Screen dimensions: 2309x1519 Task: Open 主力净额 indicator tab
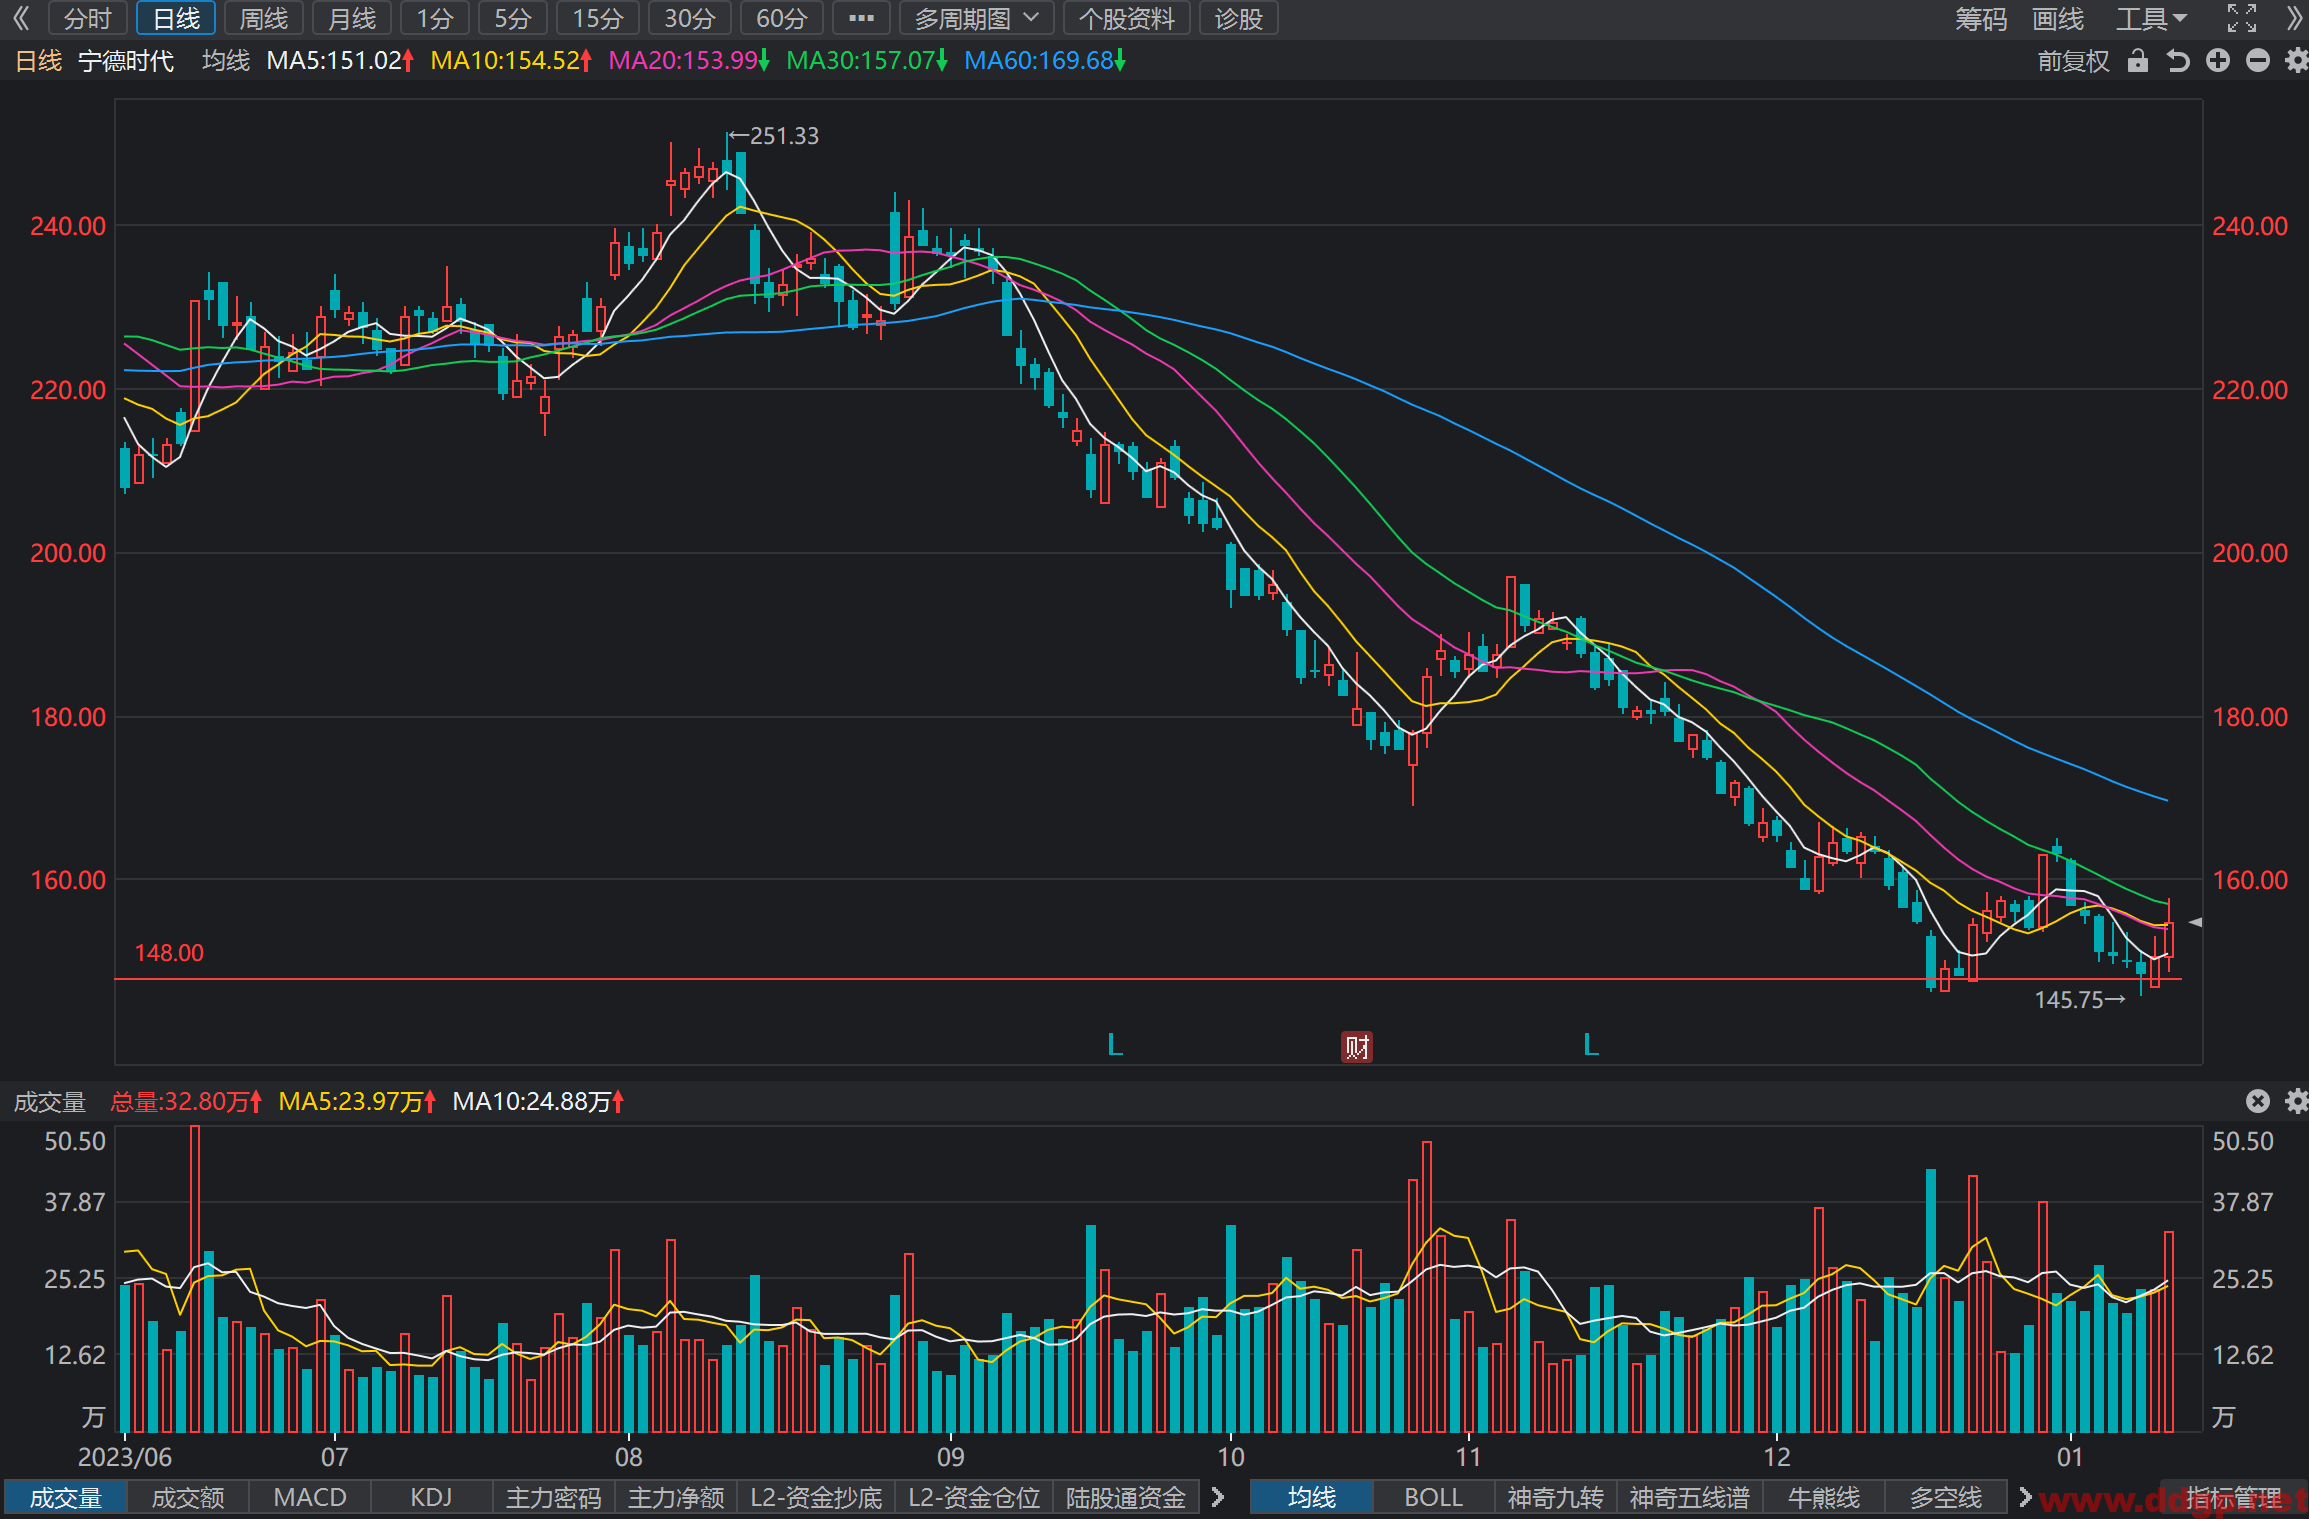(676, 1497)
